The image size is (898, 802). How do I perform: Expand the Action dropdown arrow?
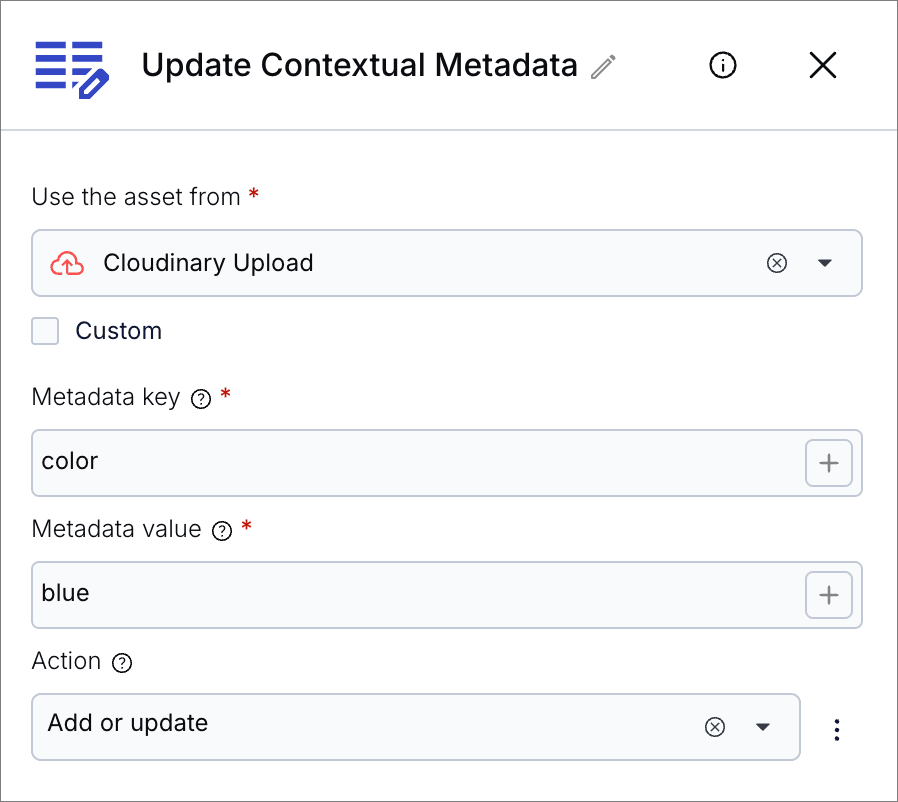pyautogui.click(x=763, y=727)
